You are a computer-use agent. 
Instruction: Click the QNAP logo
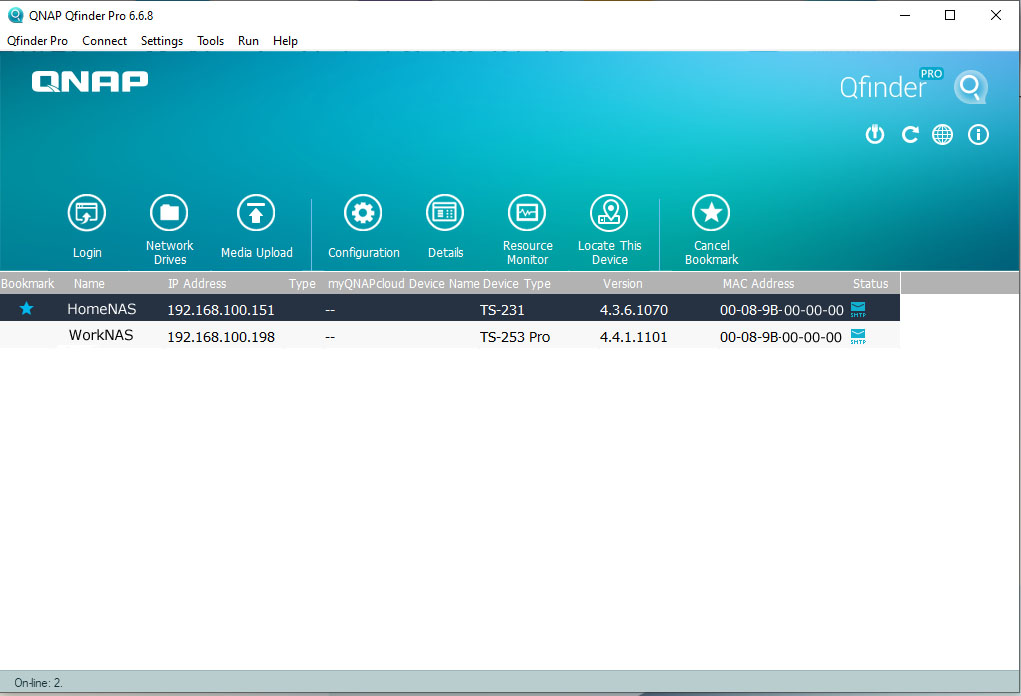click(90, 82)
